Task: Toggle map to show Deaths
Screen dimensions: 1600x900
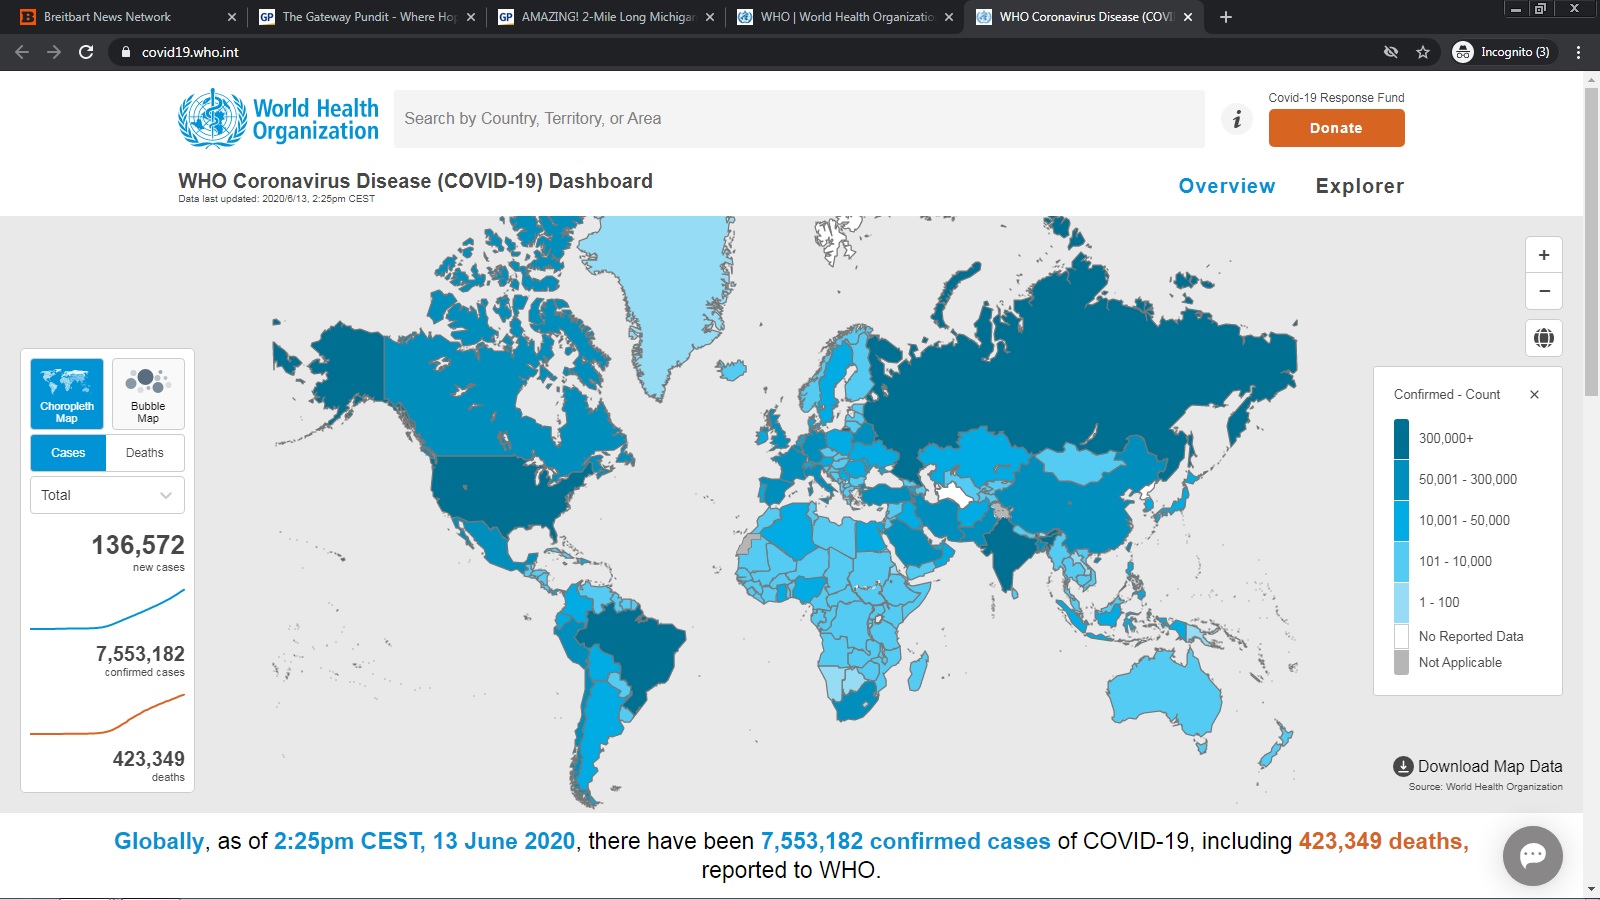Action: coord(145,453)
